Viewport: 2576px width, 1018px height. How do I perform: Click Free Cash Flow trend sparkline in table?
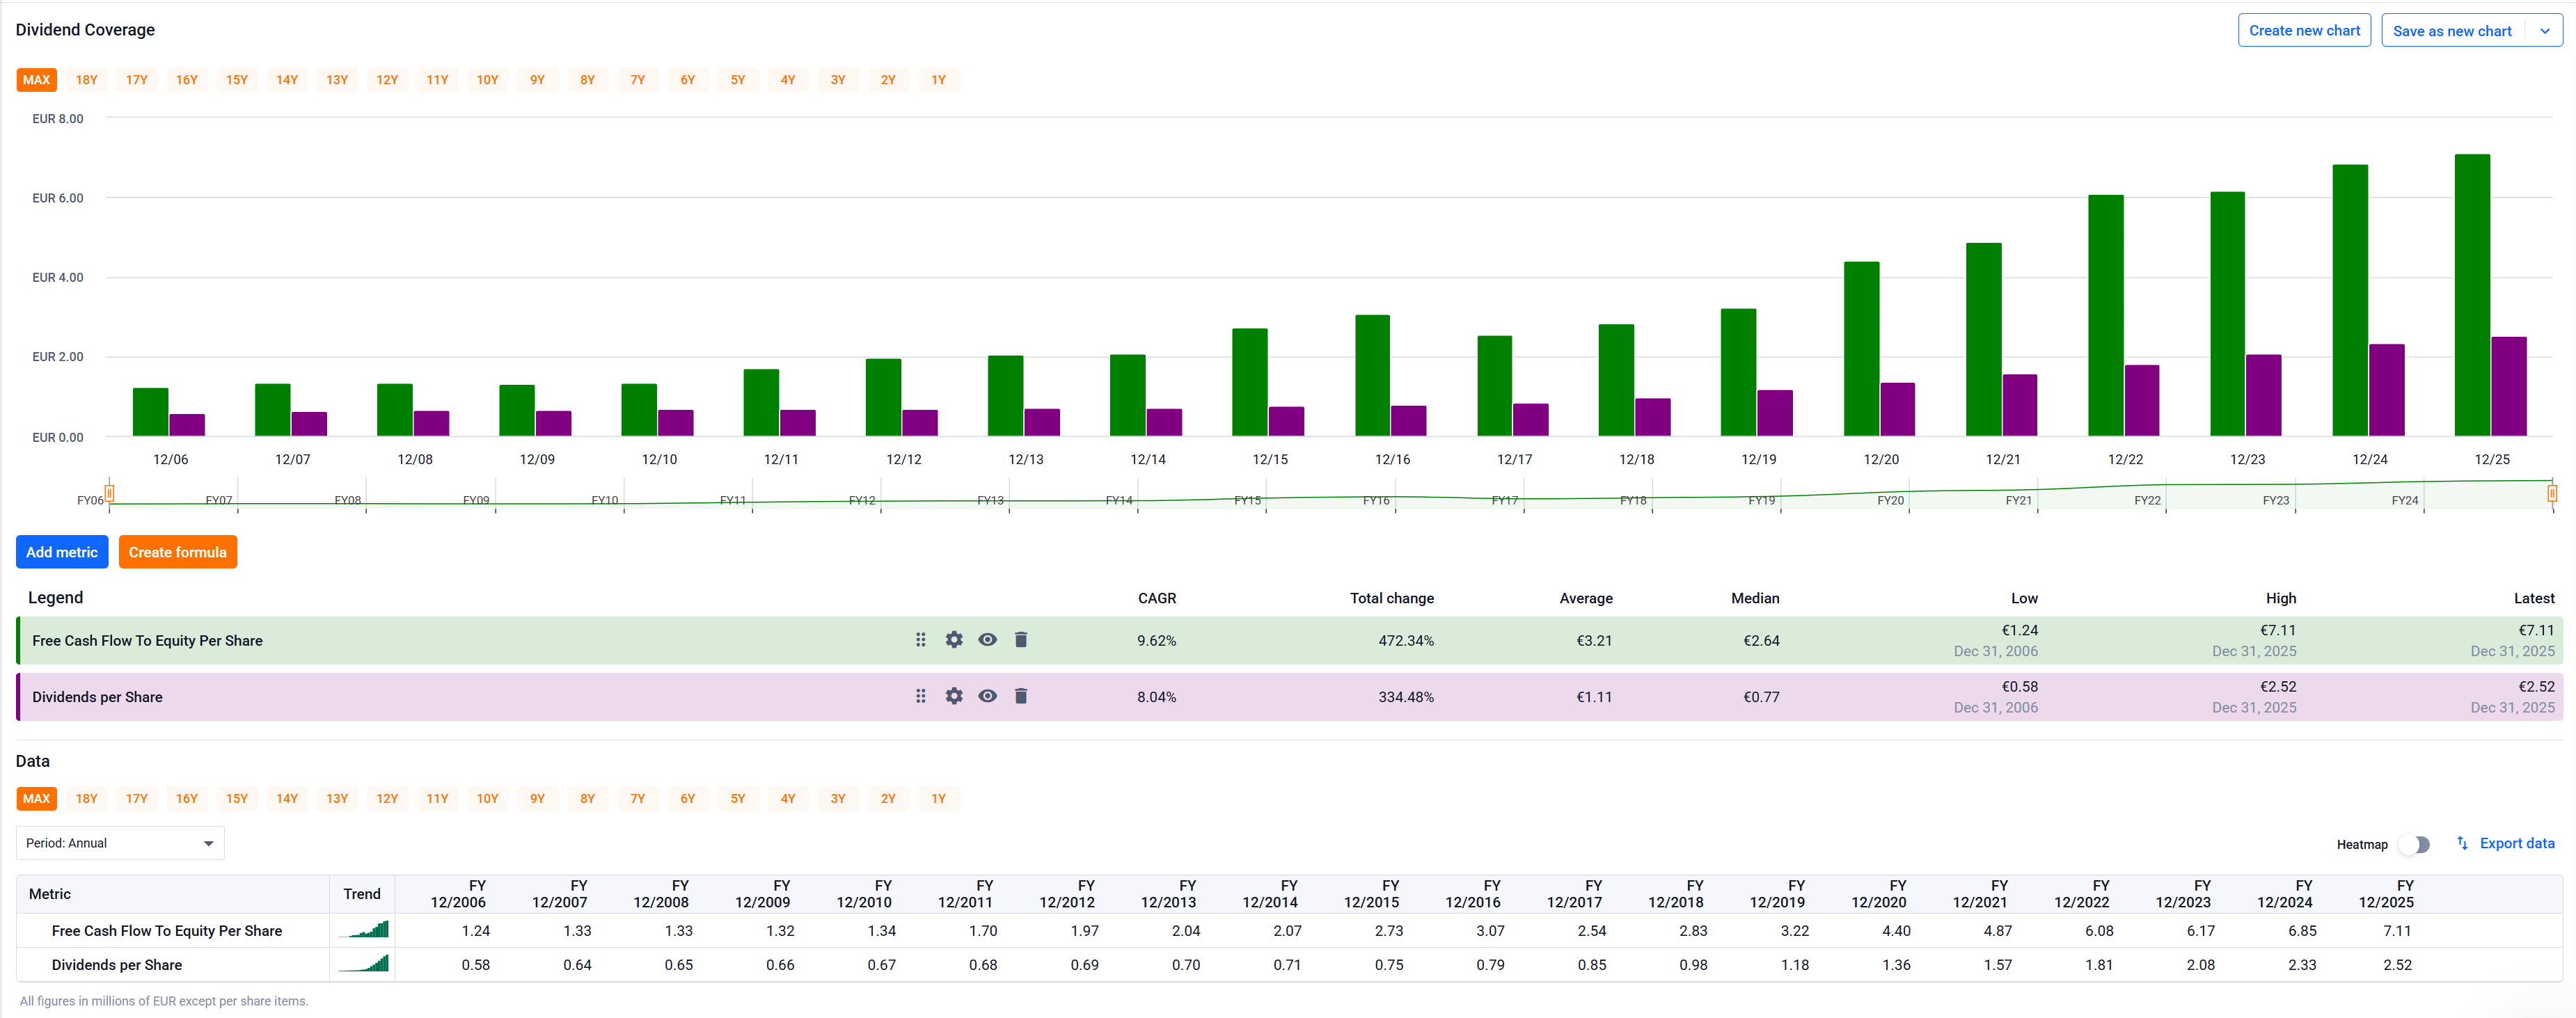(363, 930)
